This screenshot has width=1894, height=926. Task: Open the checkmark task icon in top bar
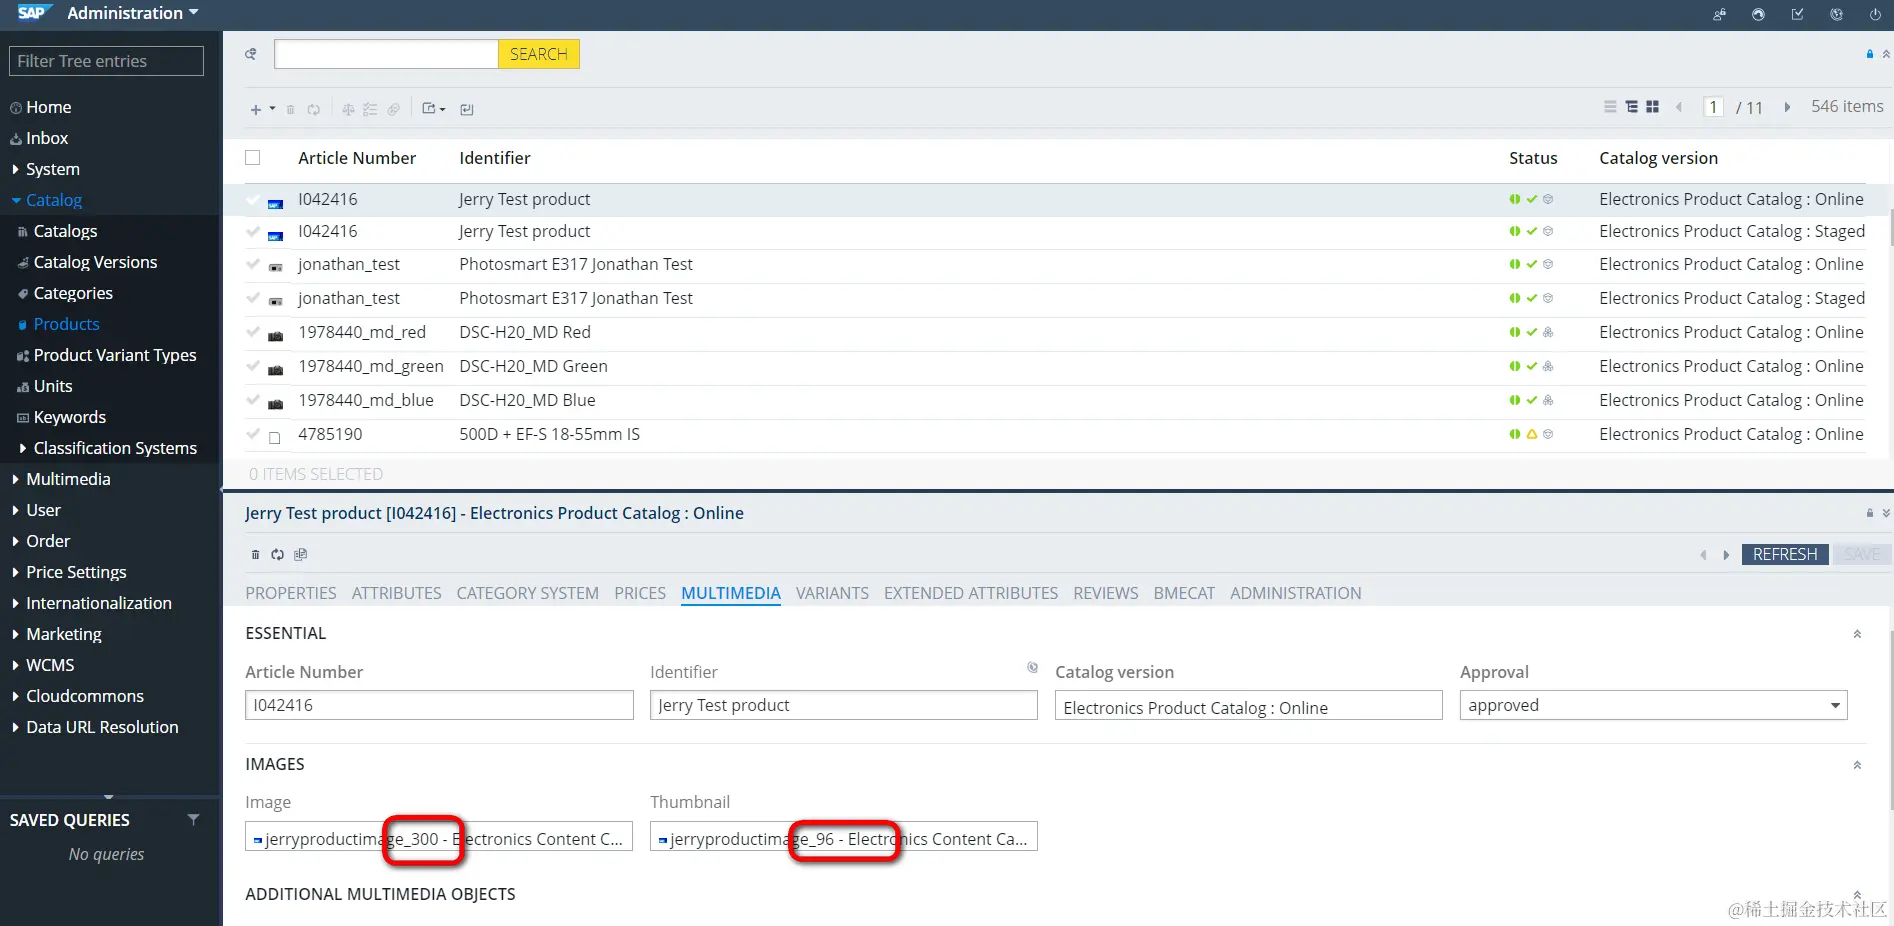tap(1797, 14)
